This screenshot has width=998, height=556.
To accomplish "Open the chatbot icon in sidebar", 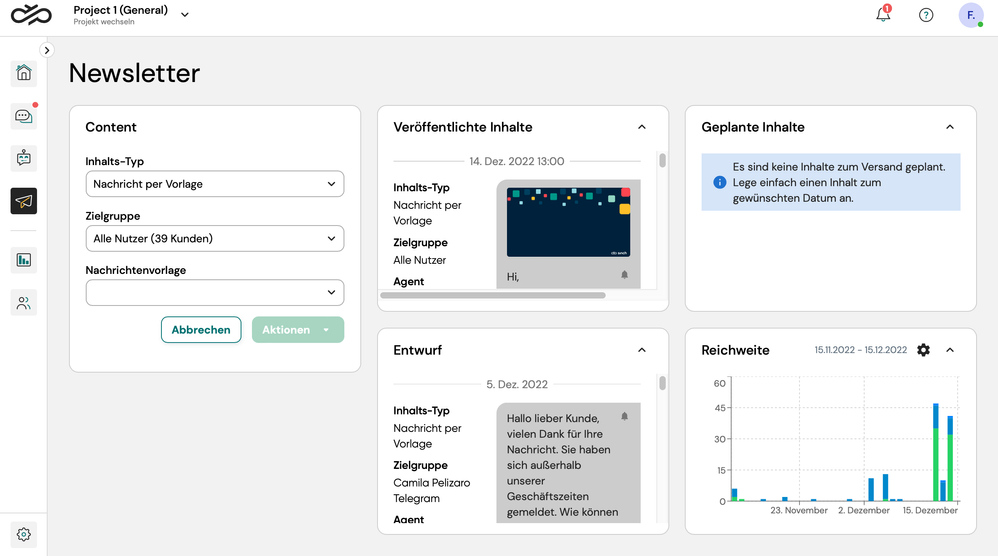I will pos(24,158).
